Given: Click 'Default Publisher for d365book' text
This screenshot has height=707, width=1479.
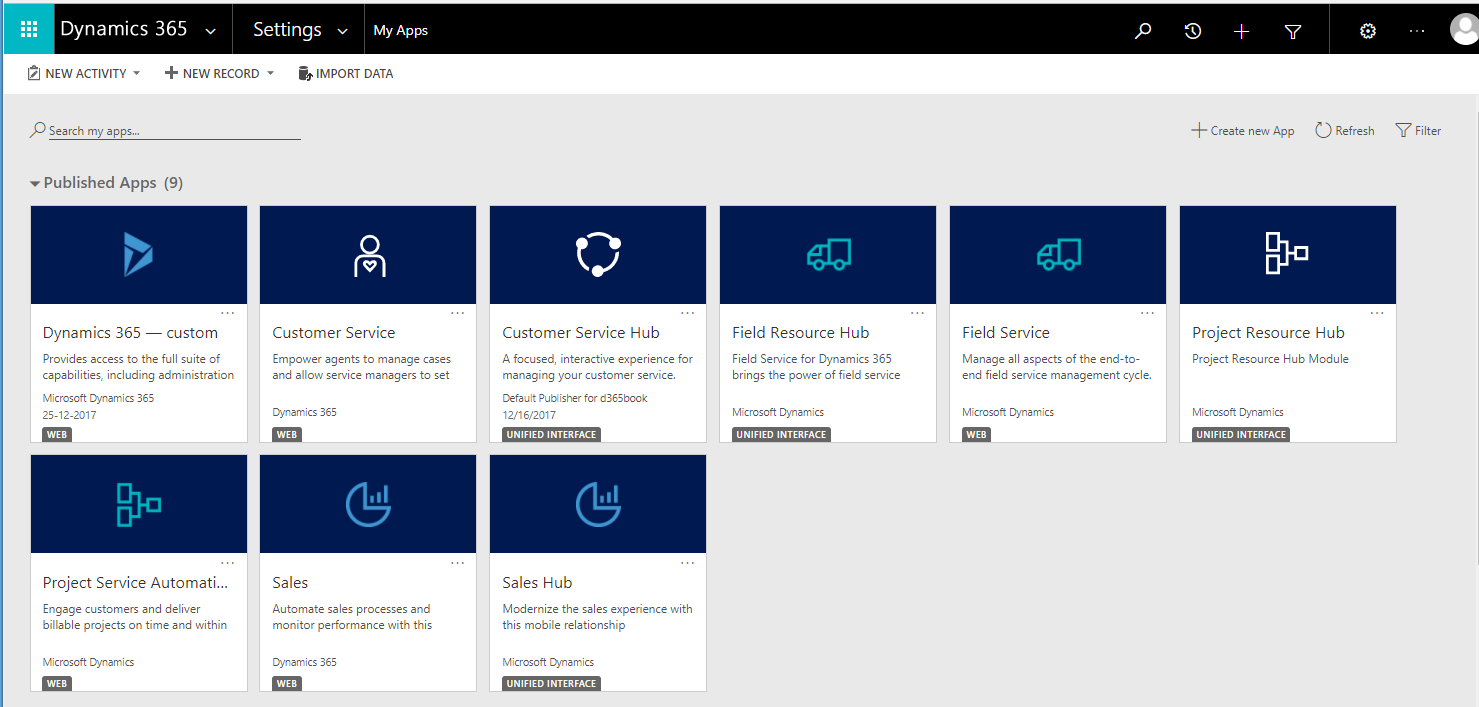Looking at the screenshot, I should 575,398.
